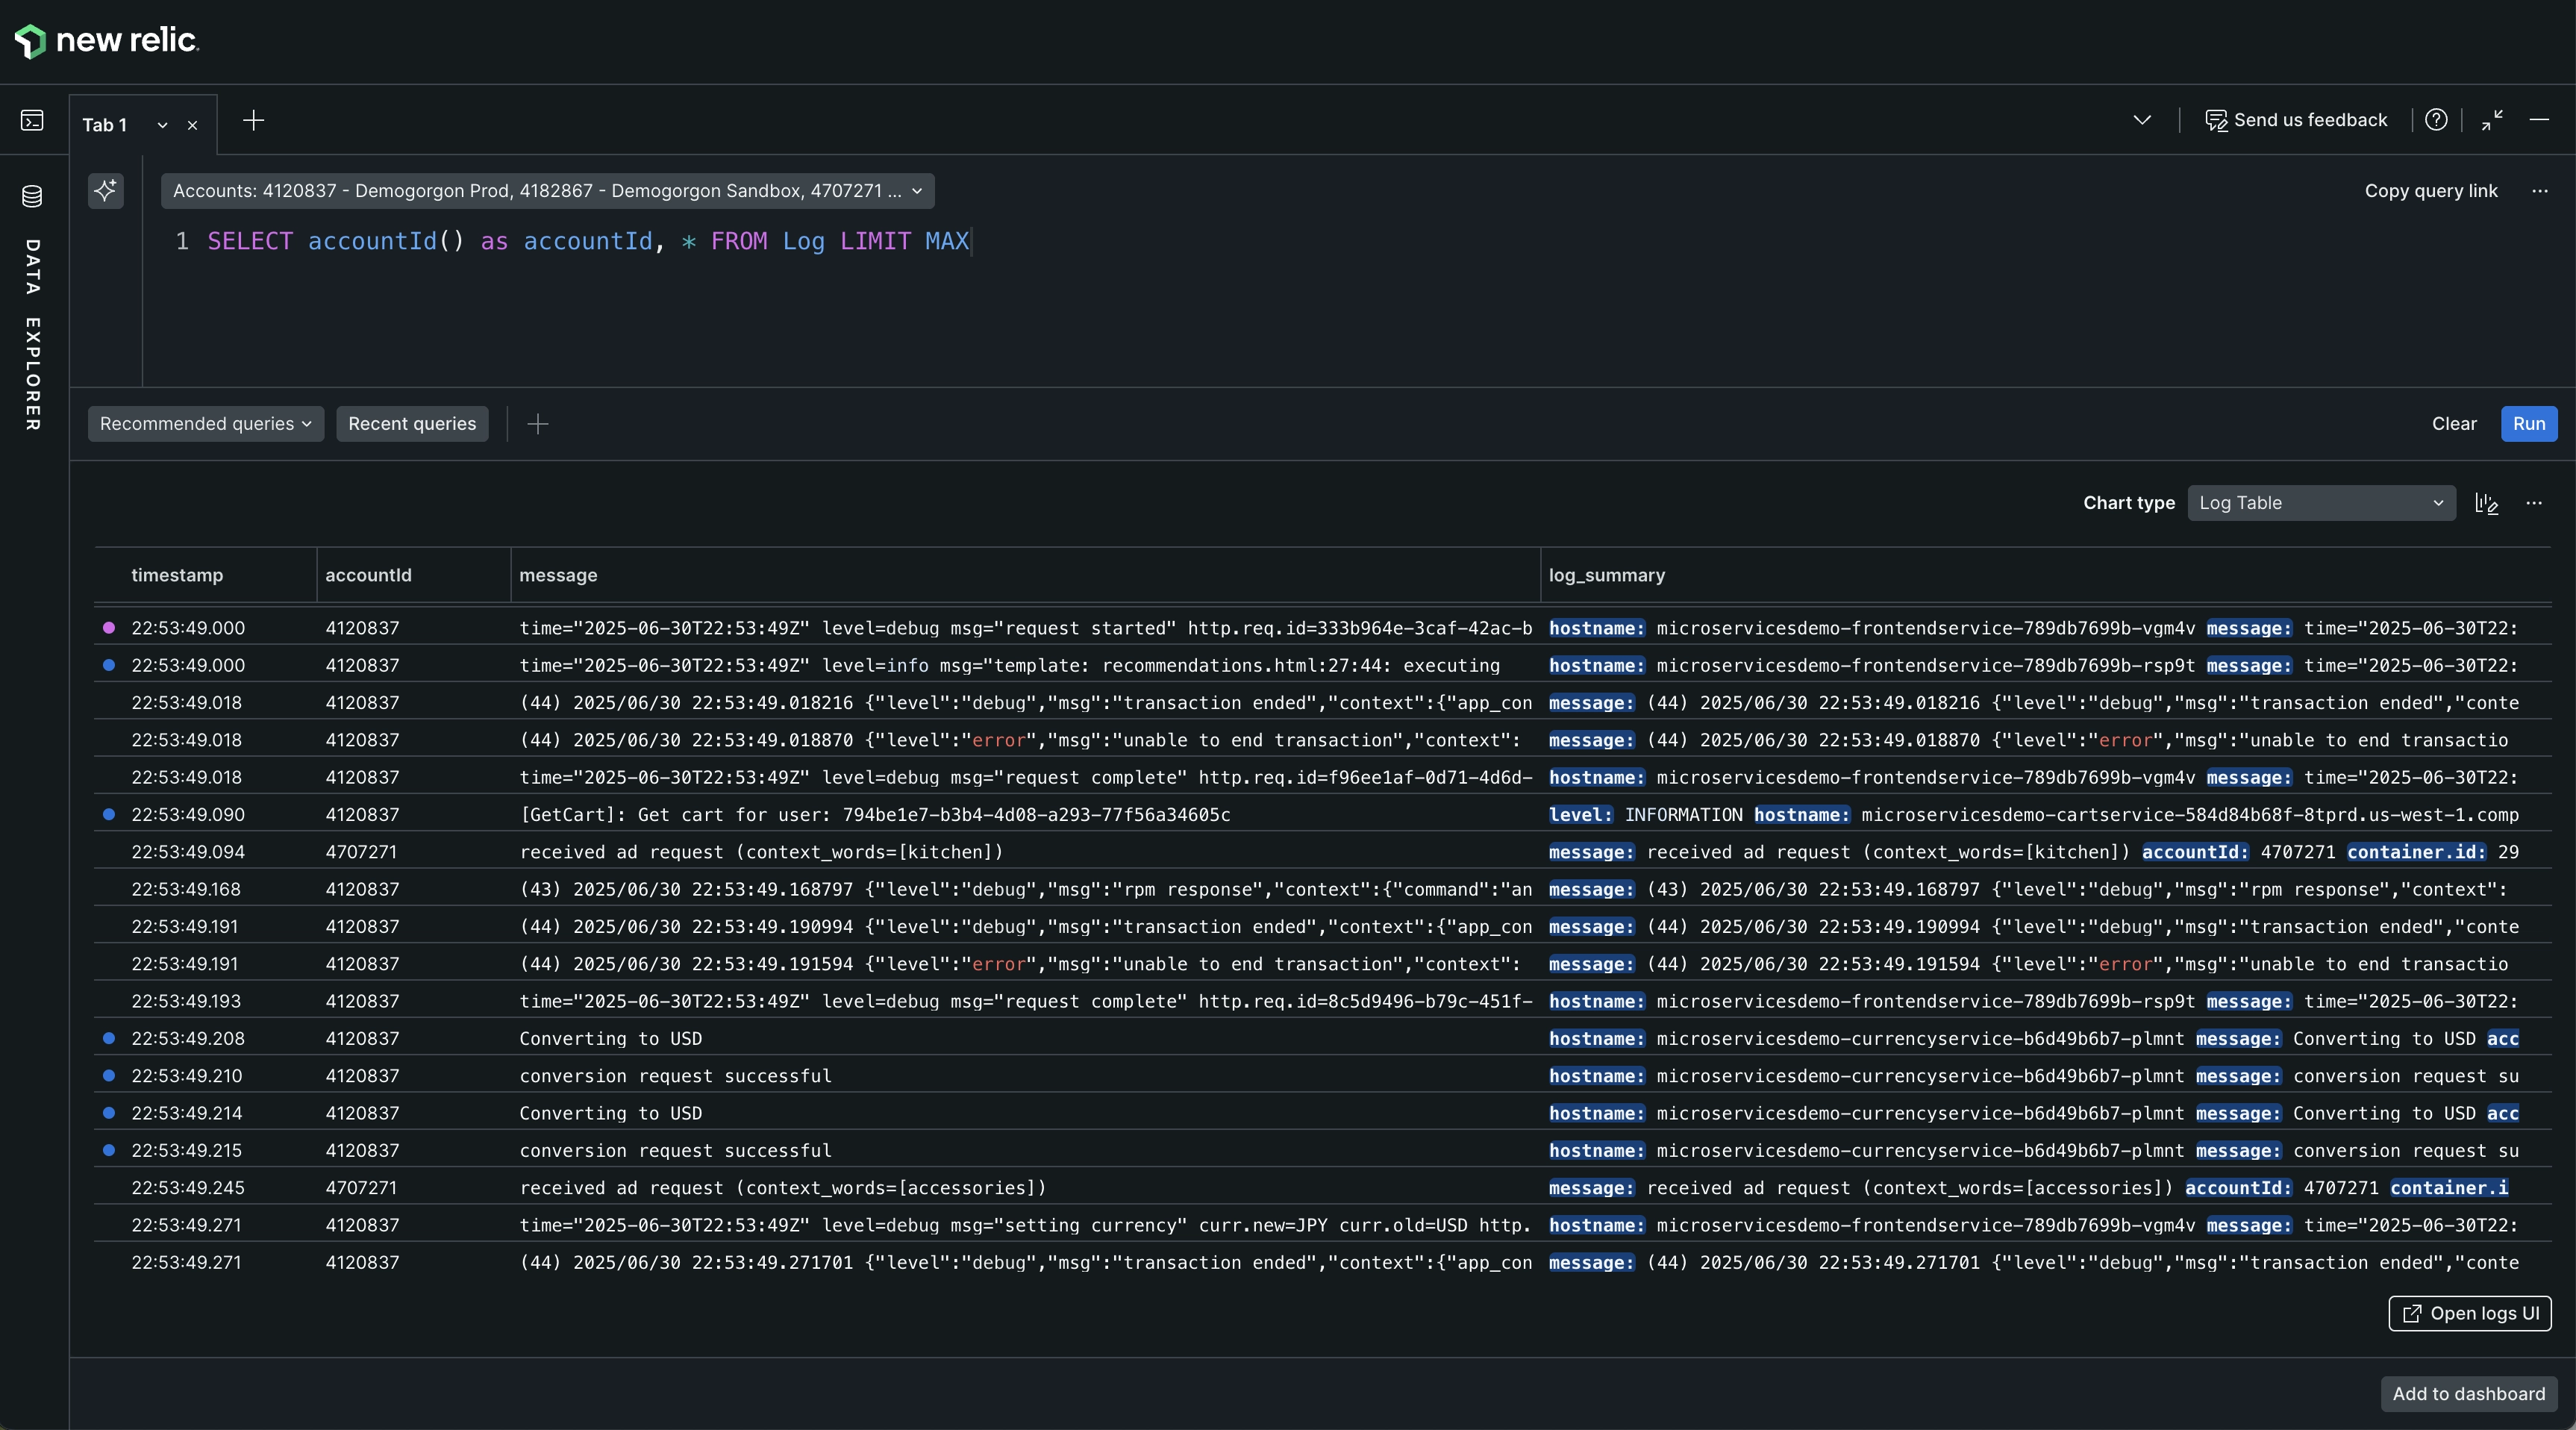The image size is (2576, 1430).
Task: Open the help question mark icon
Action: point(2437,120)
